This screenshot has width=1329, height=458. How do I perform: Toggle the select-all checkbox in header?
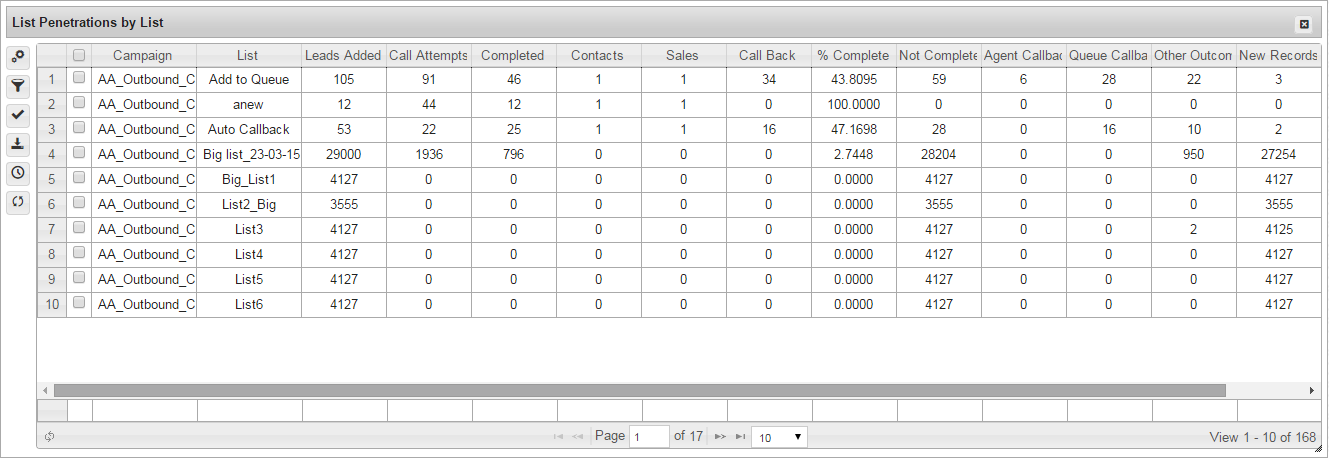coord(79,56)
